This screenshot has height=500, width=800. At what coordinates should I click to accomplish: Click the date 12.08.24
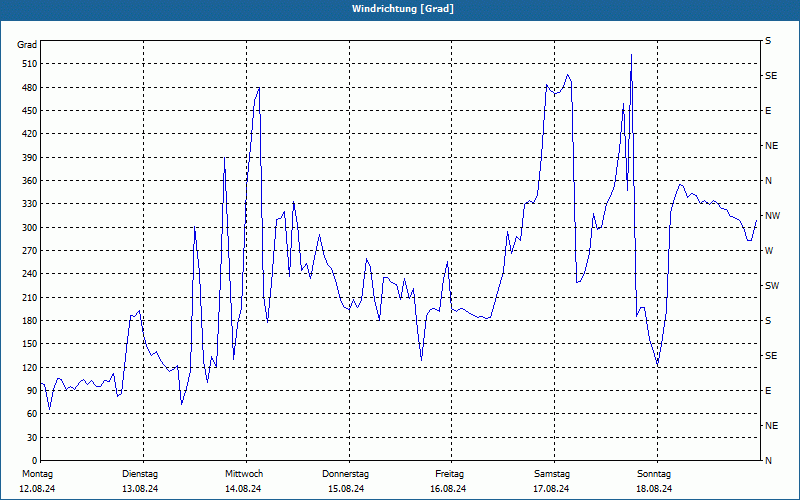point(37,489)
